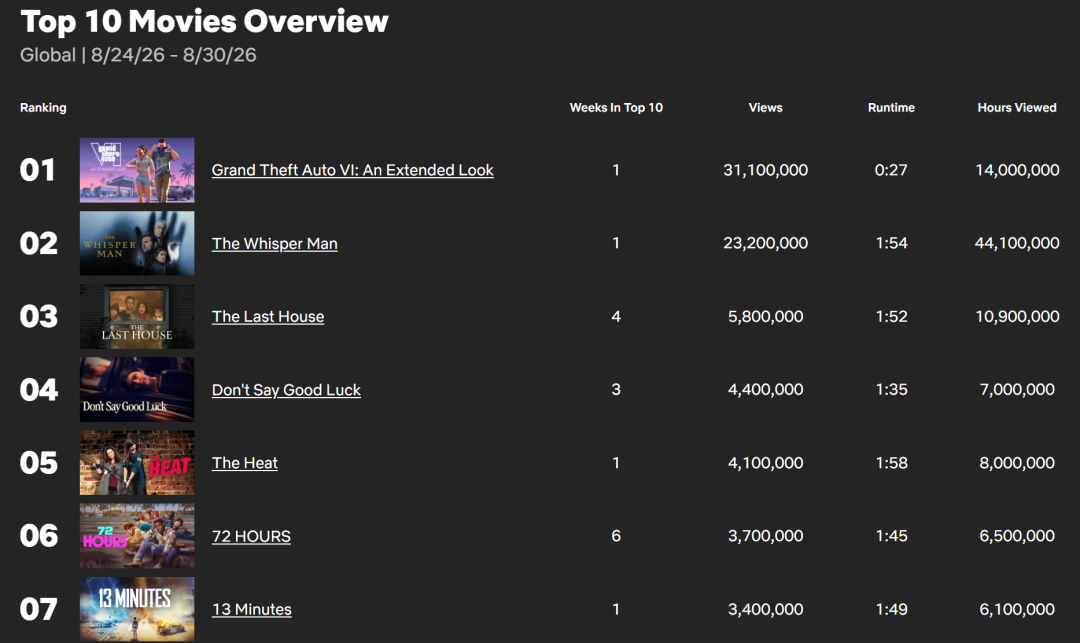
Task: Click The Whisper Man poster thumbnail
Action: click(137, 243)
